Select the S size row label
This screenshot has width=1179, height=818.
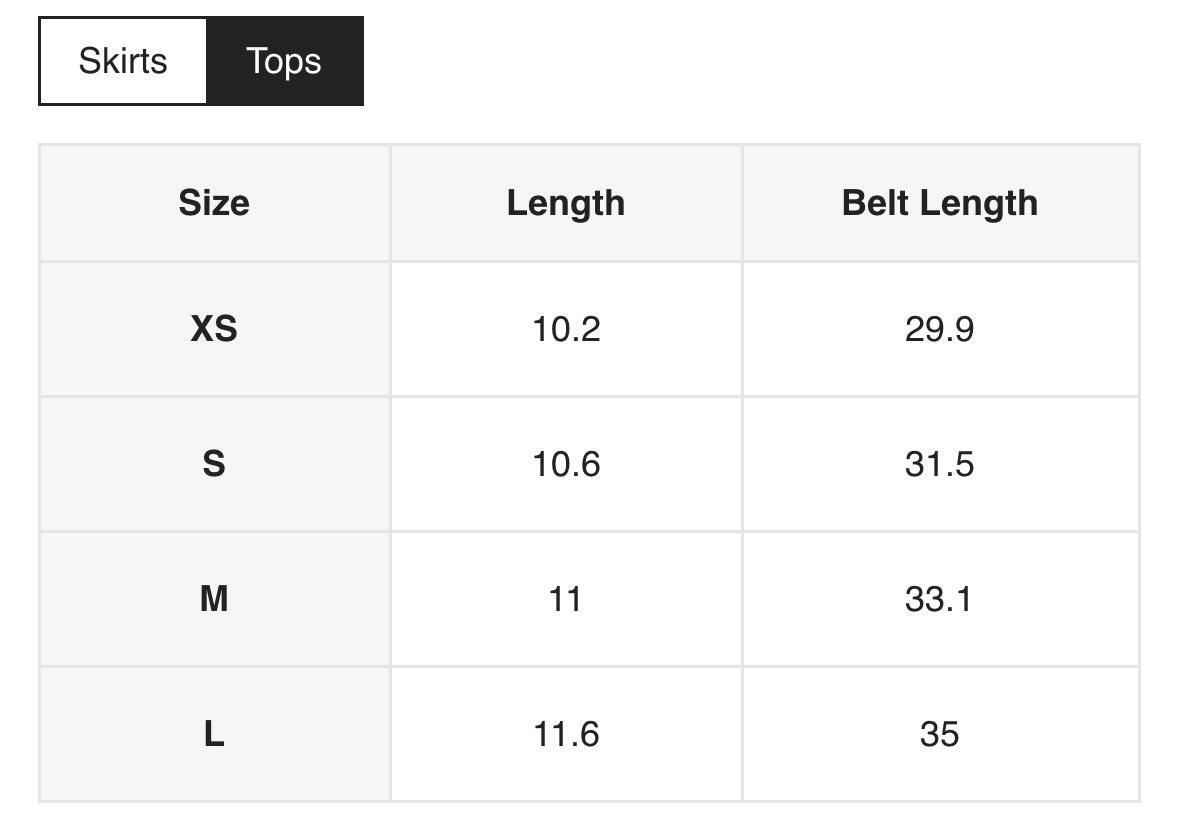(214, 464)
